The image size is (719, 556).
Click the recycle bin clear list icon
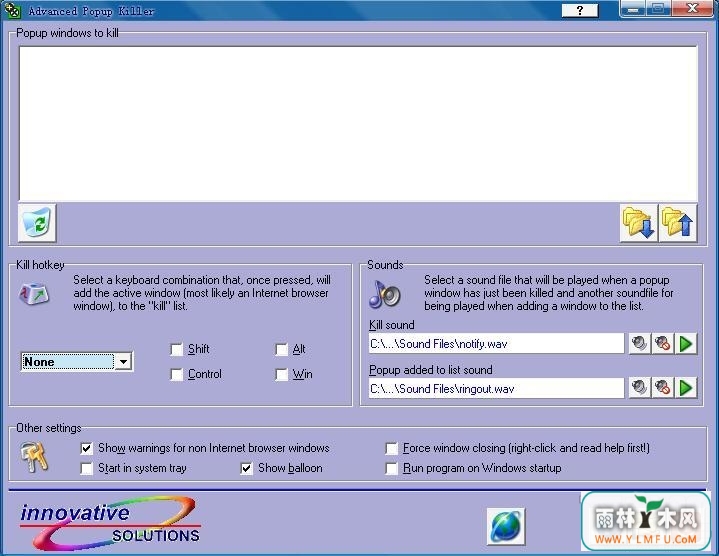point(37,223)
